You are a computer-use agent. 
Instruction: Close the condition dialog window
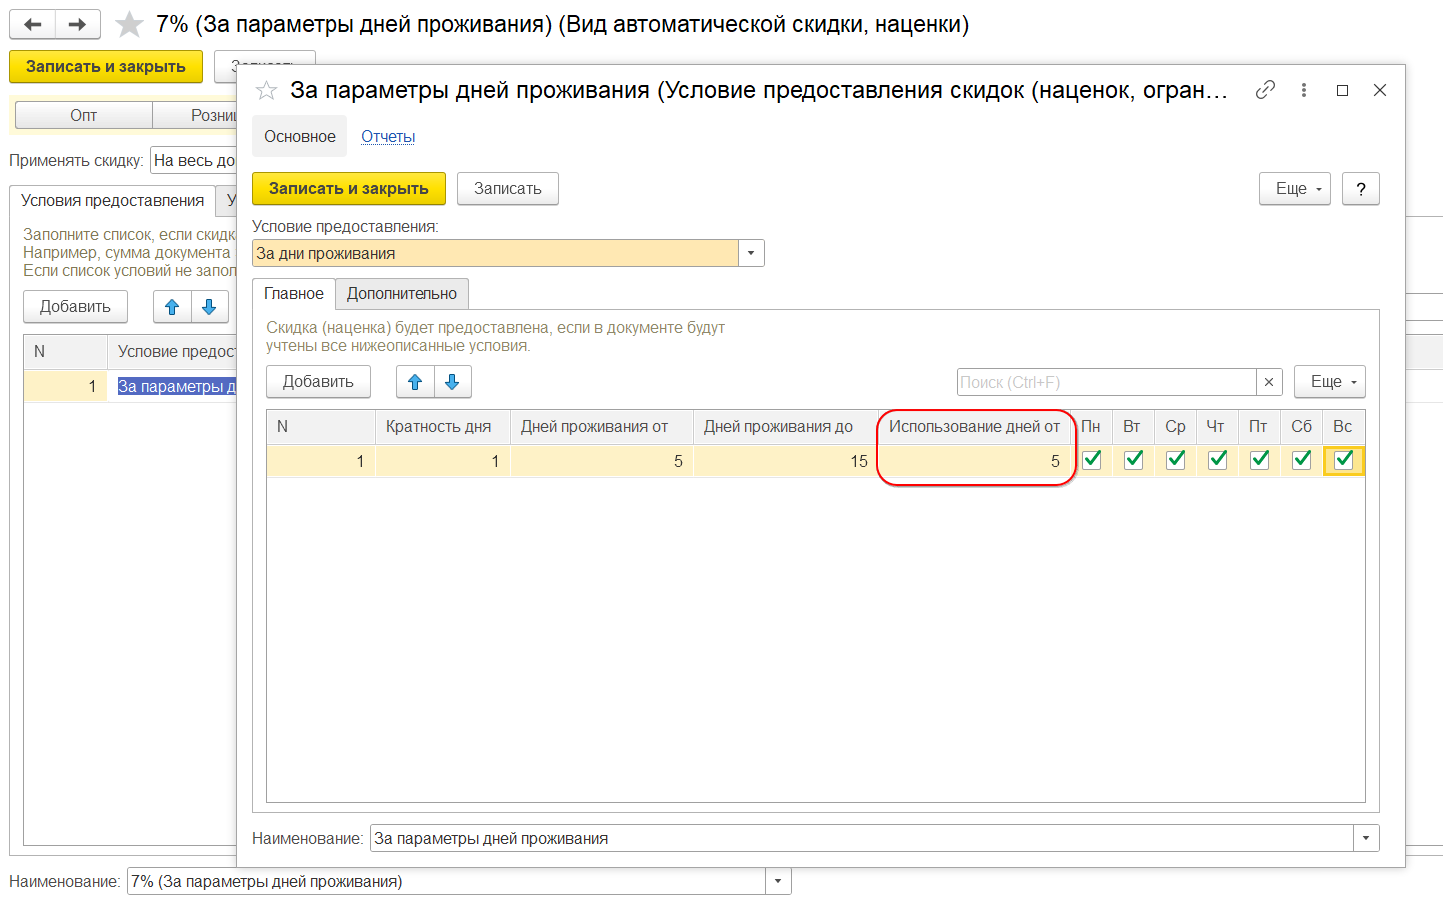click(x=1380, y=90)
